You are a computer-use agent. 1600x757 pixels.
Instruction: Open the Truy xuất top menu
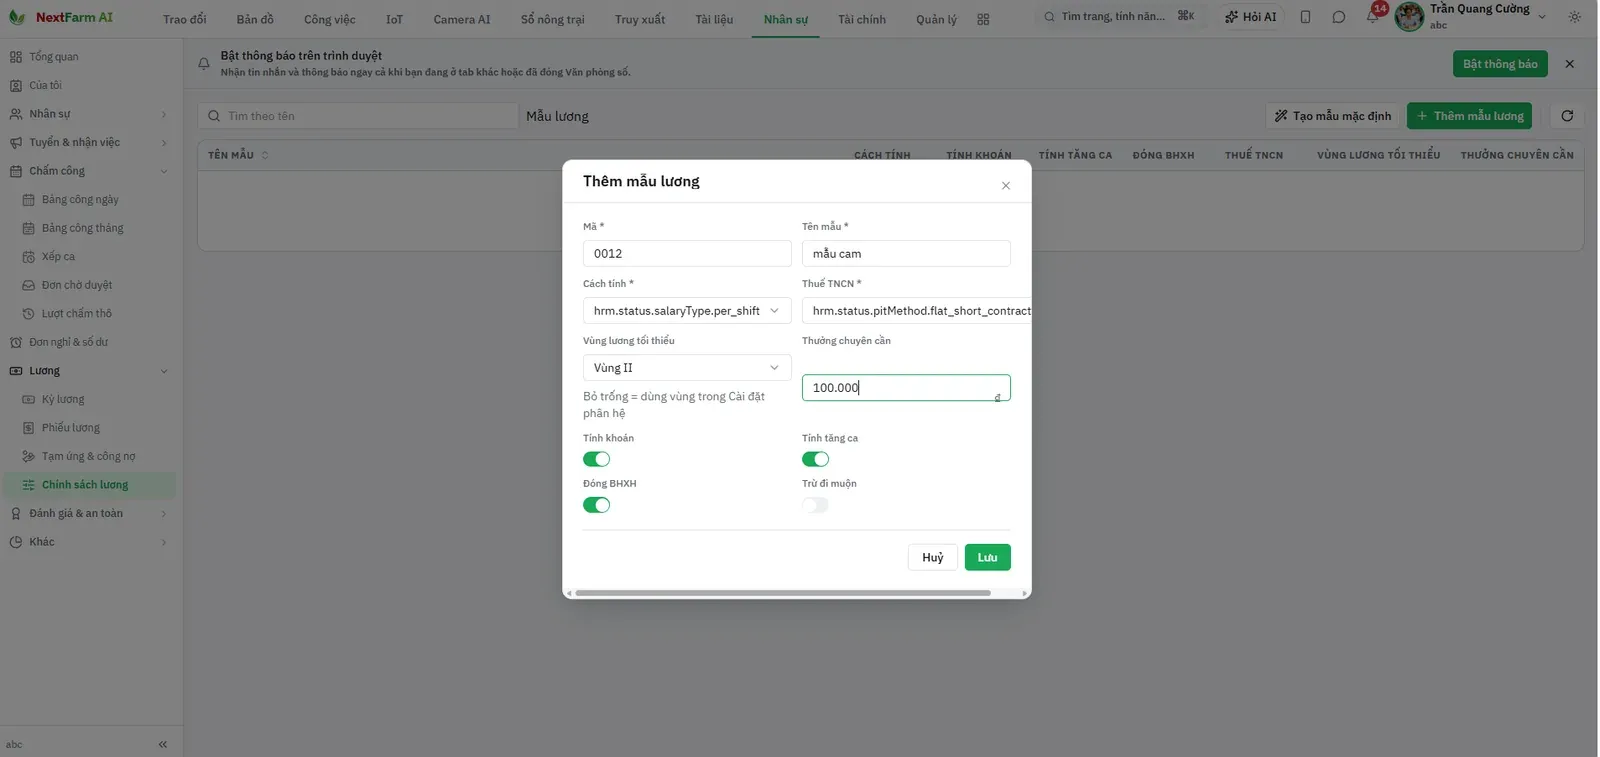640,19
